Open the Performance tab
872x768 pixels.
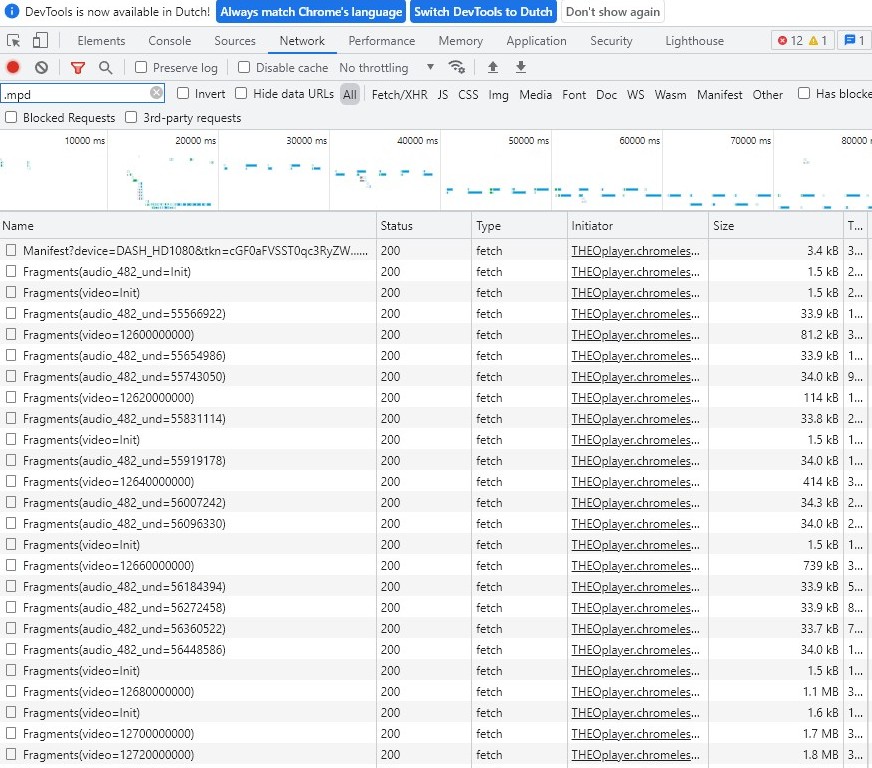coord(381,41)
